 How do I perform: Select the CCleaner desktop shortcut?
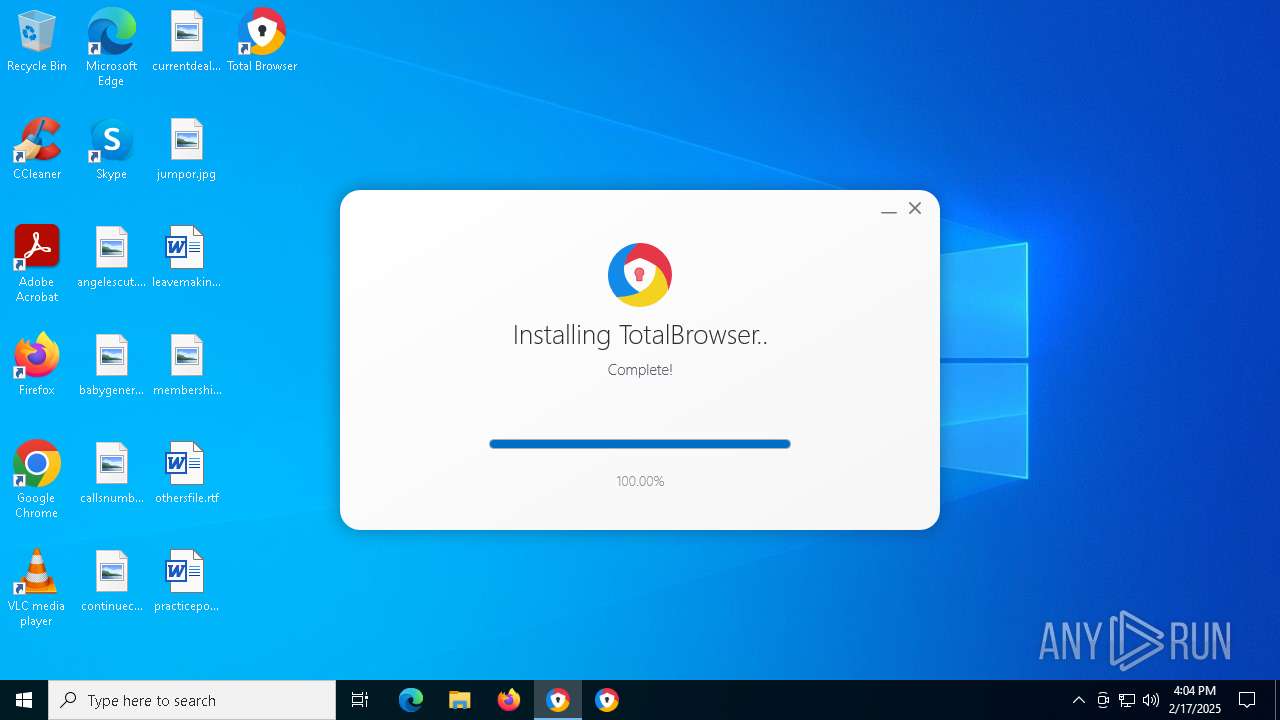(37, 150)
